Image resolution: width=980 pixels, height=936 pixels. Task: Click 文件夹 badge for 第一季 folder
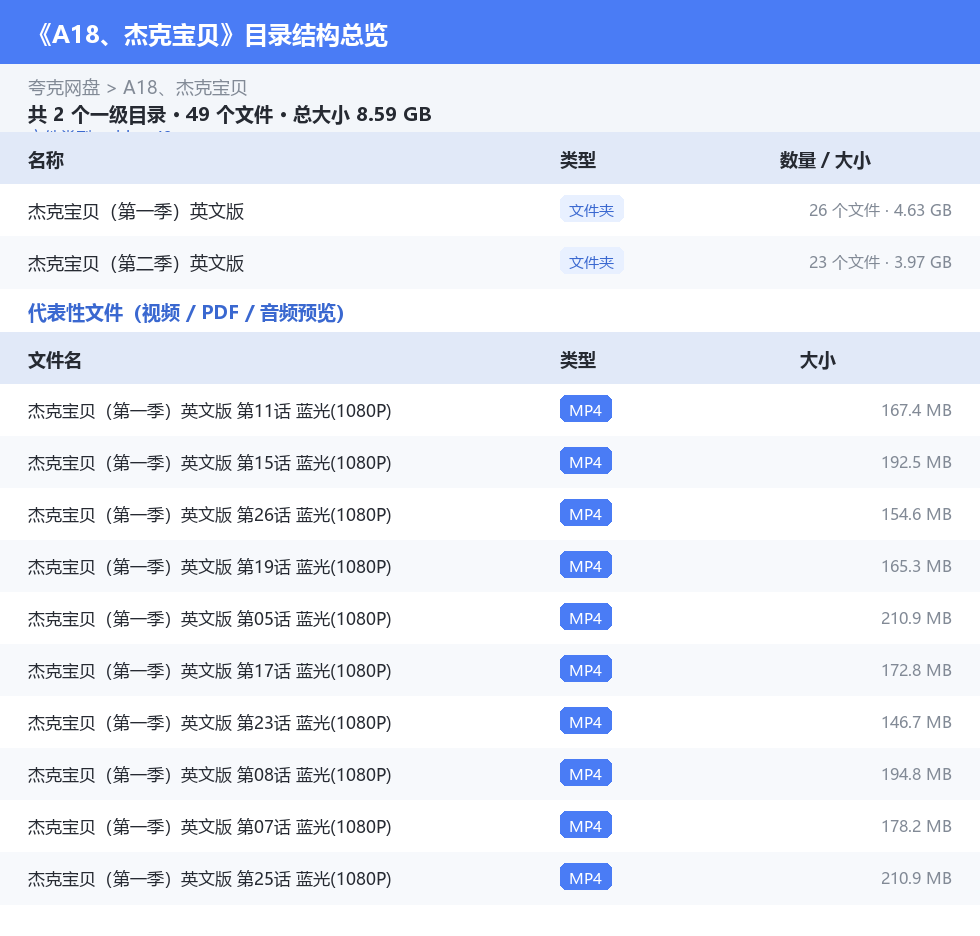pyautogui.click(x=591, y=210)
